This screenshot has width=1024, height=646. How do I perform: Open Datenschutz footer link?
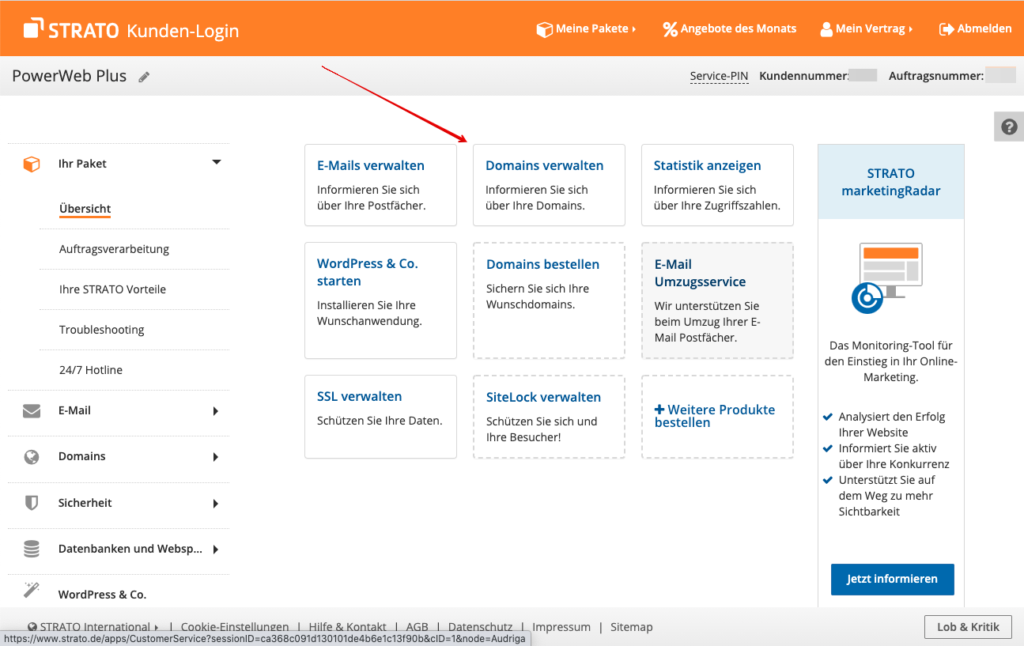coord(480,627)
